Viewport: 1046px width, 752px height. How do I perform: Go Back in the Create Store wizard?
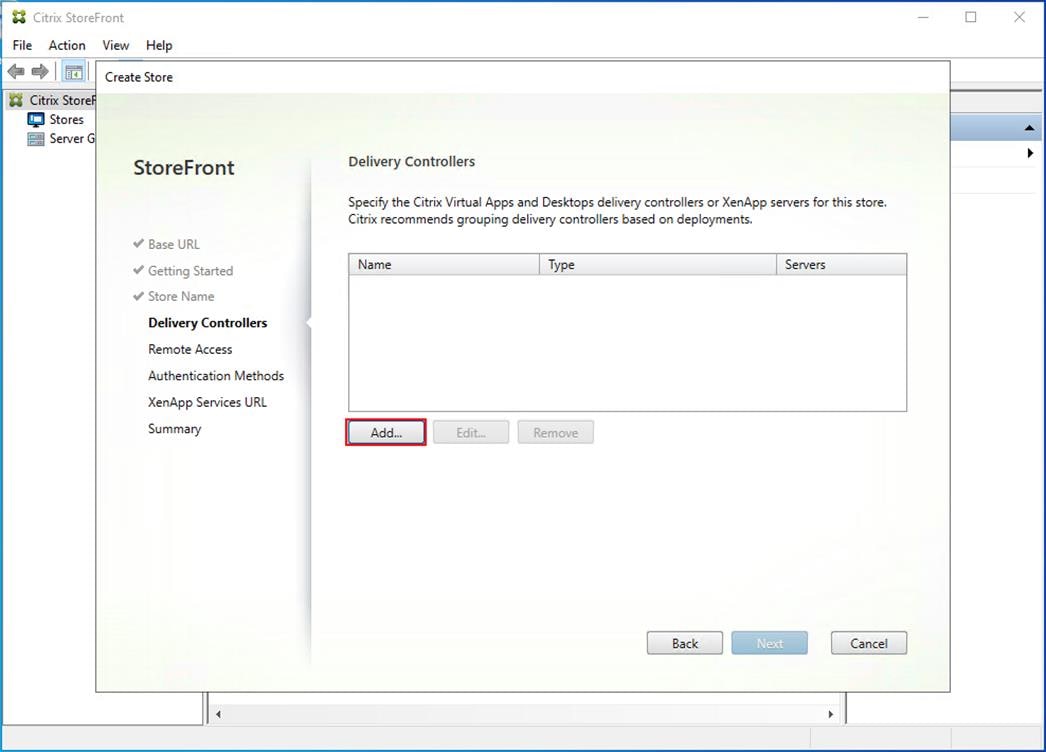point(684,643)
